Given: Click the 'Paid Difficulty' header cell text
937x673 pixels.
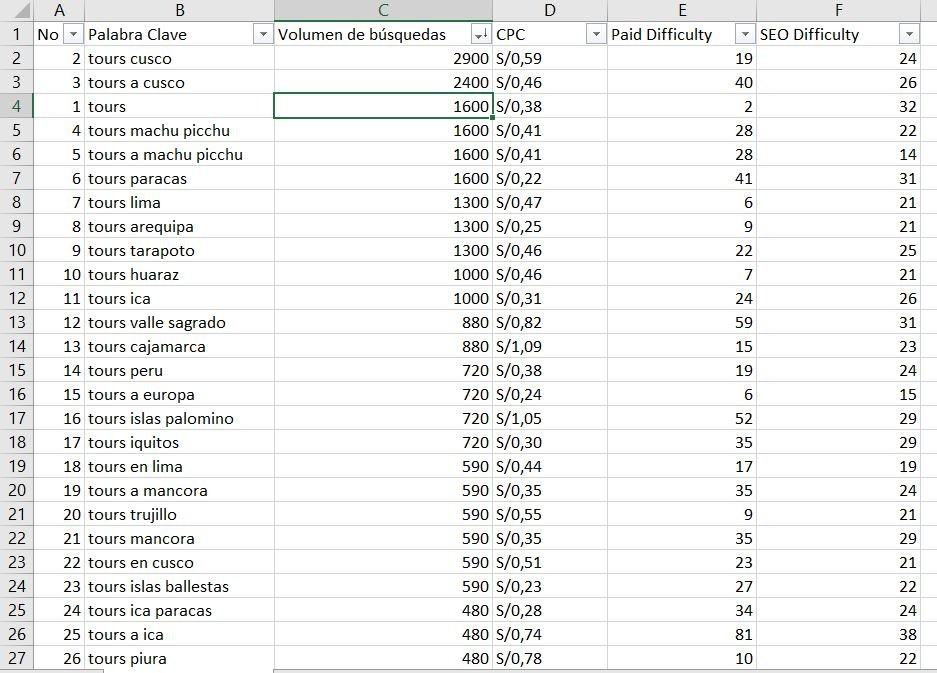Looking at the screenshot, I should click(x=661, y=35).
